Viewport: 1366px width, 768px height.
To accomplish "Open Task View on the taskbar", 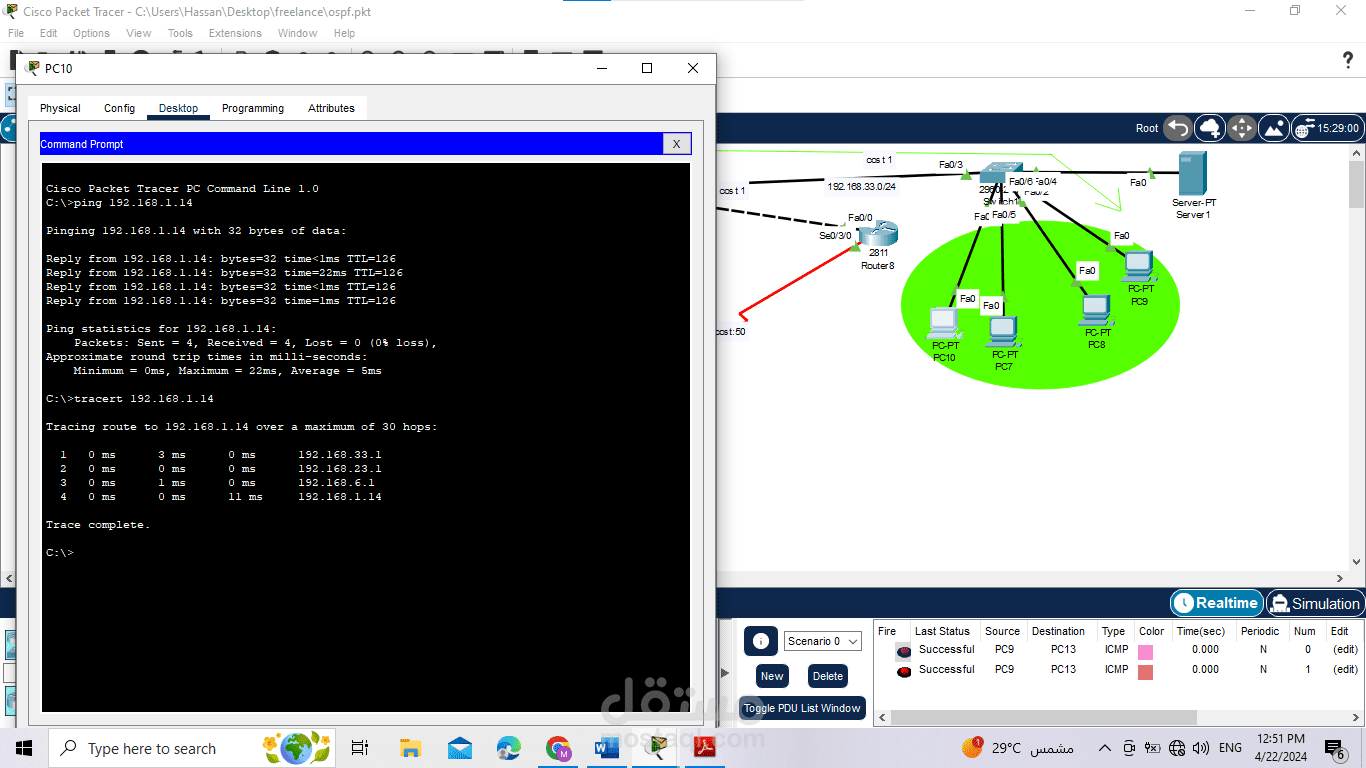I will pos(360,748).
